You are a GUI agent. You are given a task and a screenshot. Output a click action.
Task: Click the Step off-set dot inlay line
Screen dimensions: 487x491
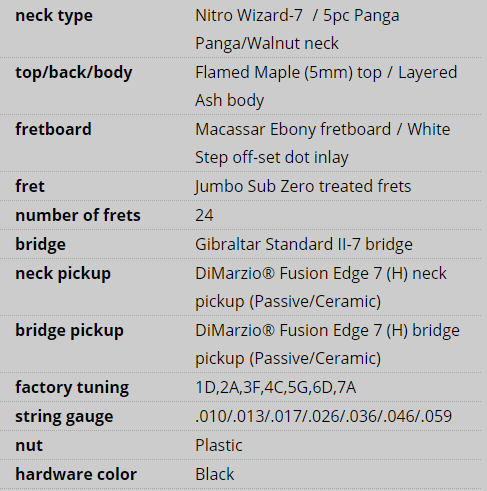coord(272,157)
